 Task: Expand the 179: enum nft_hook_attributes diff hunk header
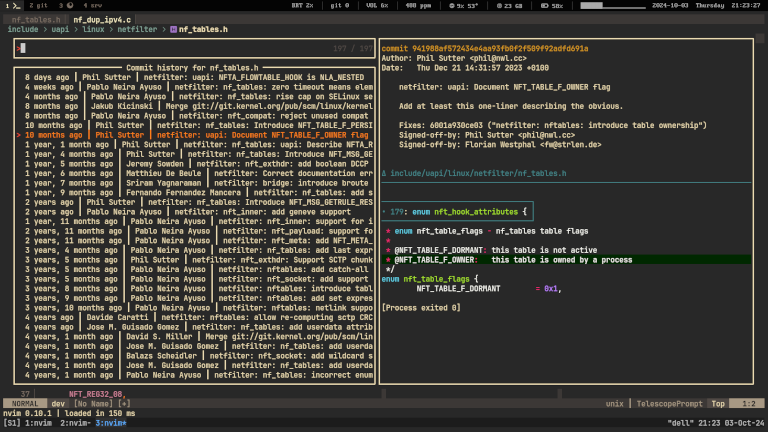tap(457, 211)
